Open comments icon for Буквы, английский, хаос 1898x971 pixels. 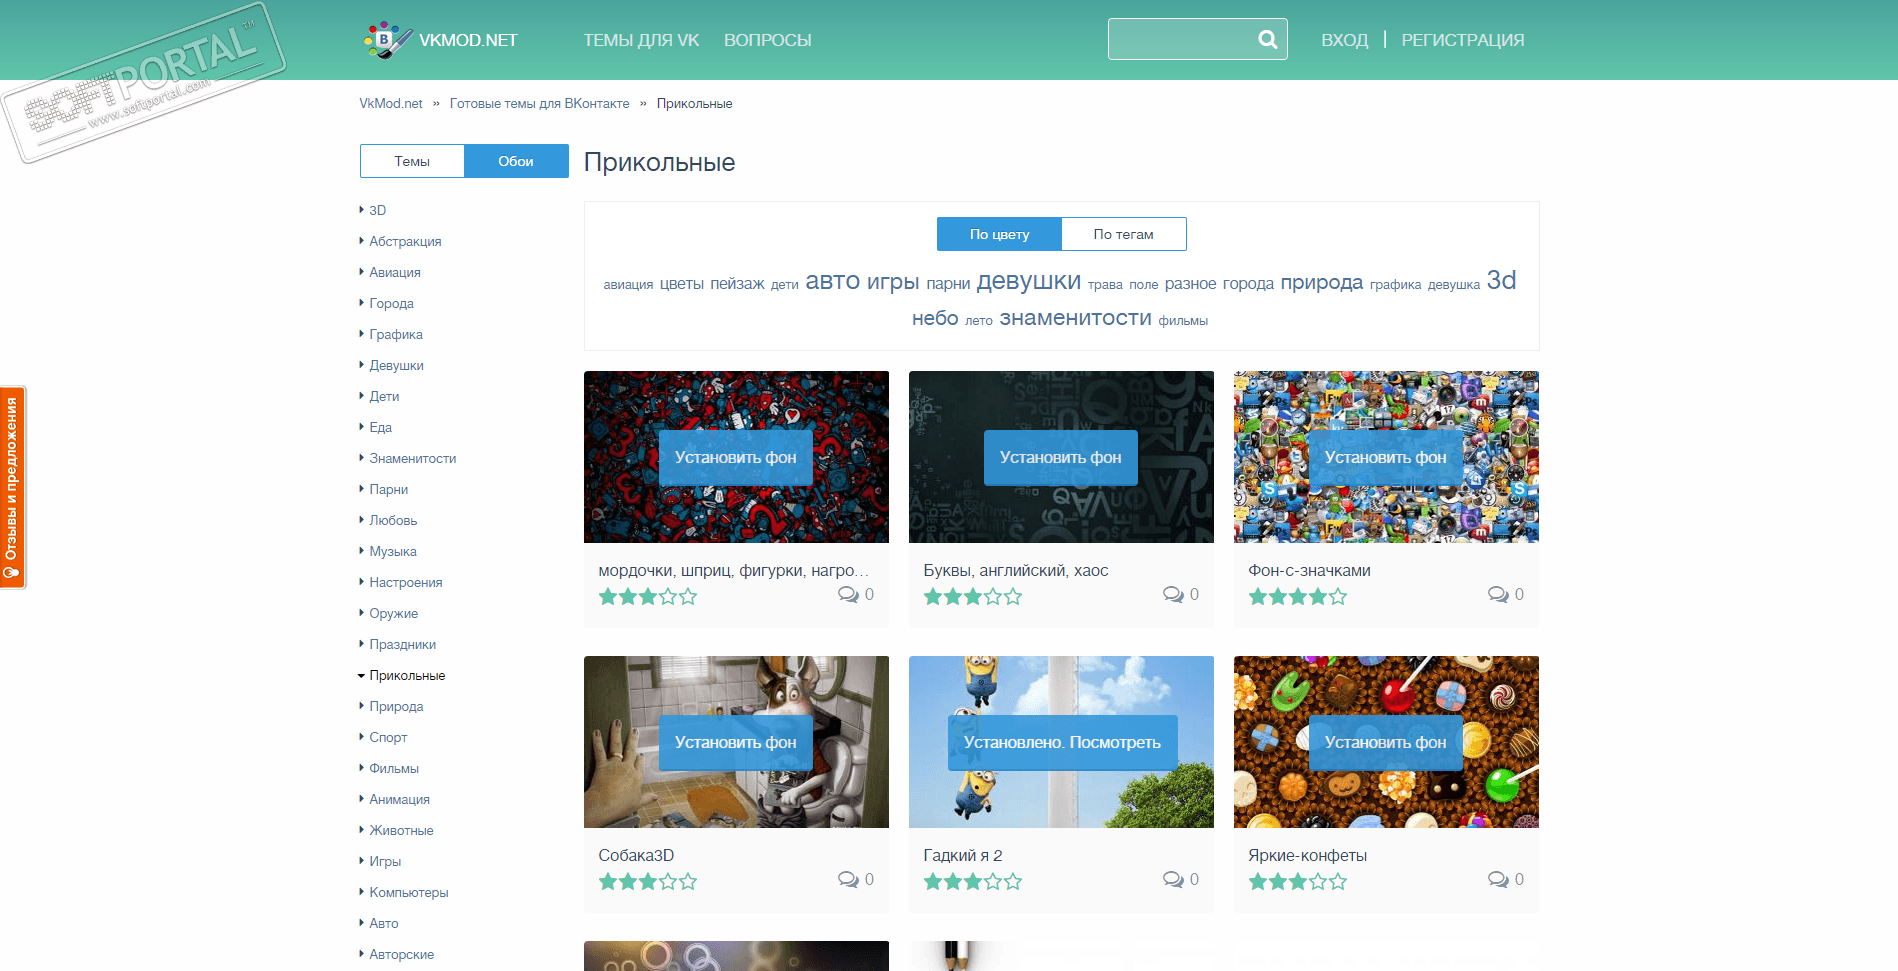1173,595
